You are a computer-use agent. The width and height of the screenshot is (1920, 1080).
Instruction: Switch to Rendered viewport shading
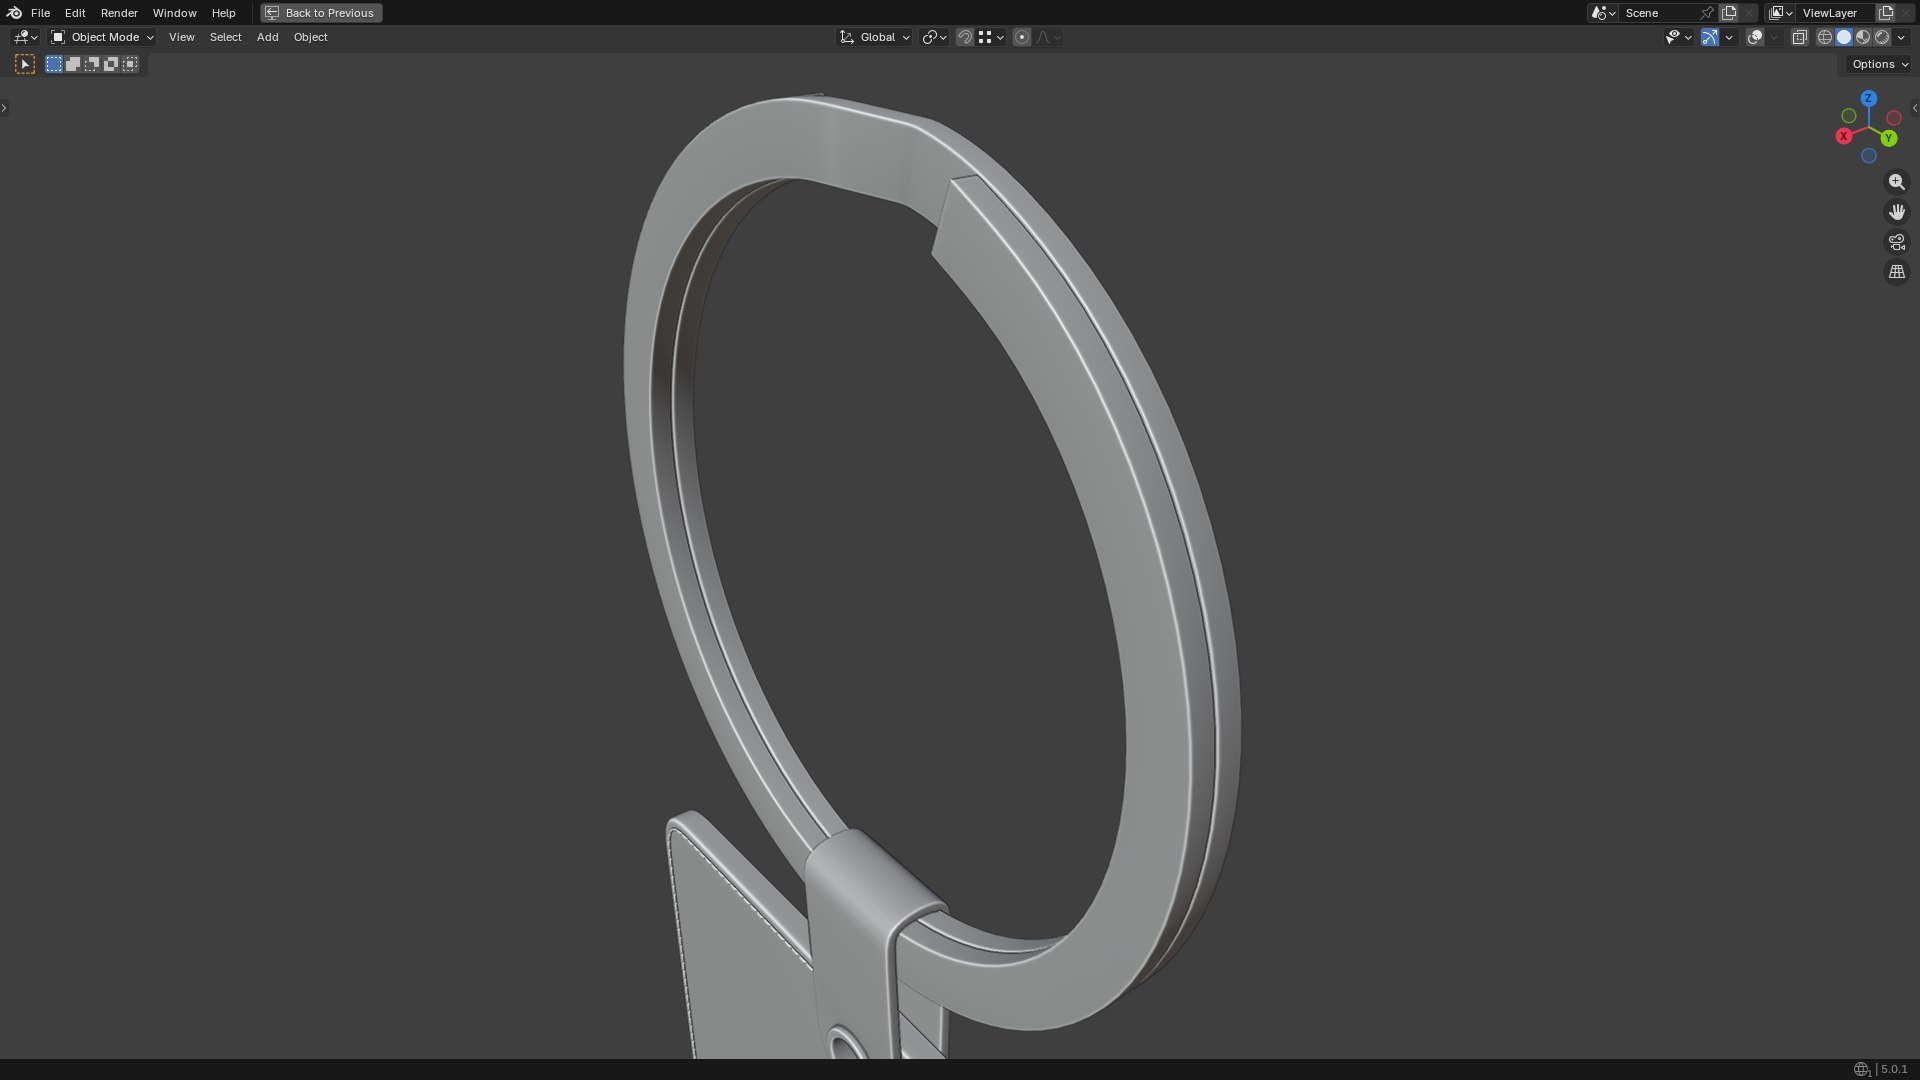click(1882, 37)
